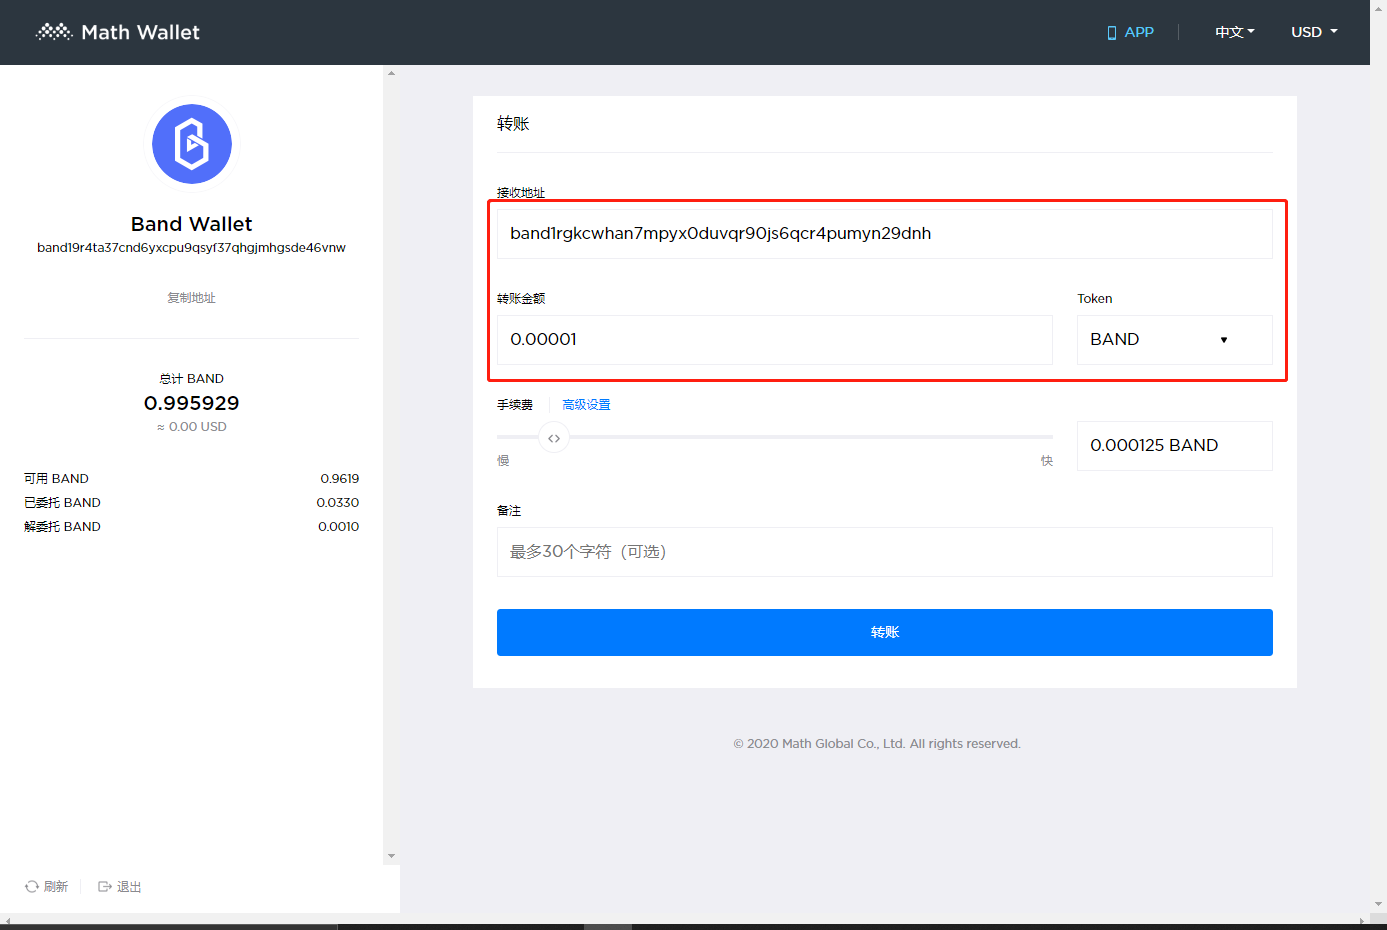Focus the 接收地址 recipient address field
This screenshot has height=930, width=1387.
coord(884,234)
